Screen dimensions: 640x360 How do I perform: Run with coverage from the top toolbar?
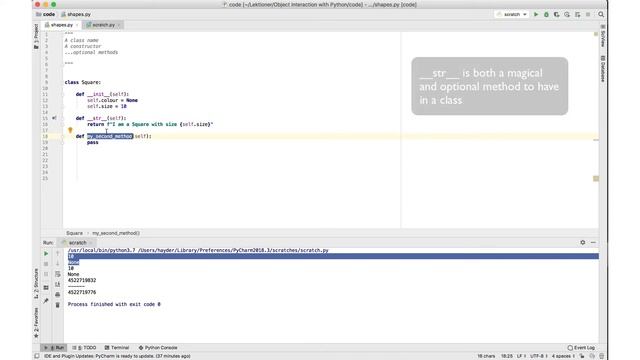coord(556,14)
